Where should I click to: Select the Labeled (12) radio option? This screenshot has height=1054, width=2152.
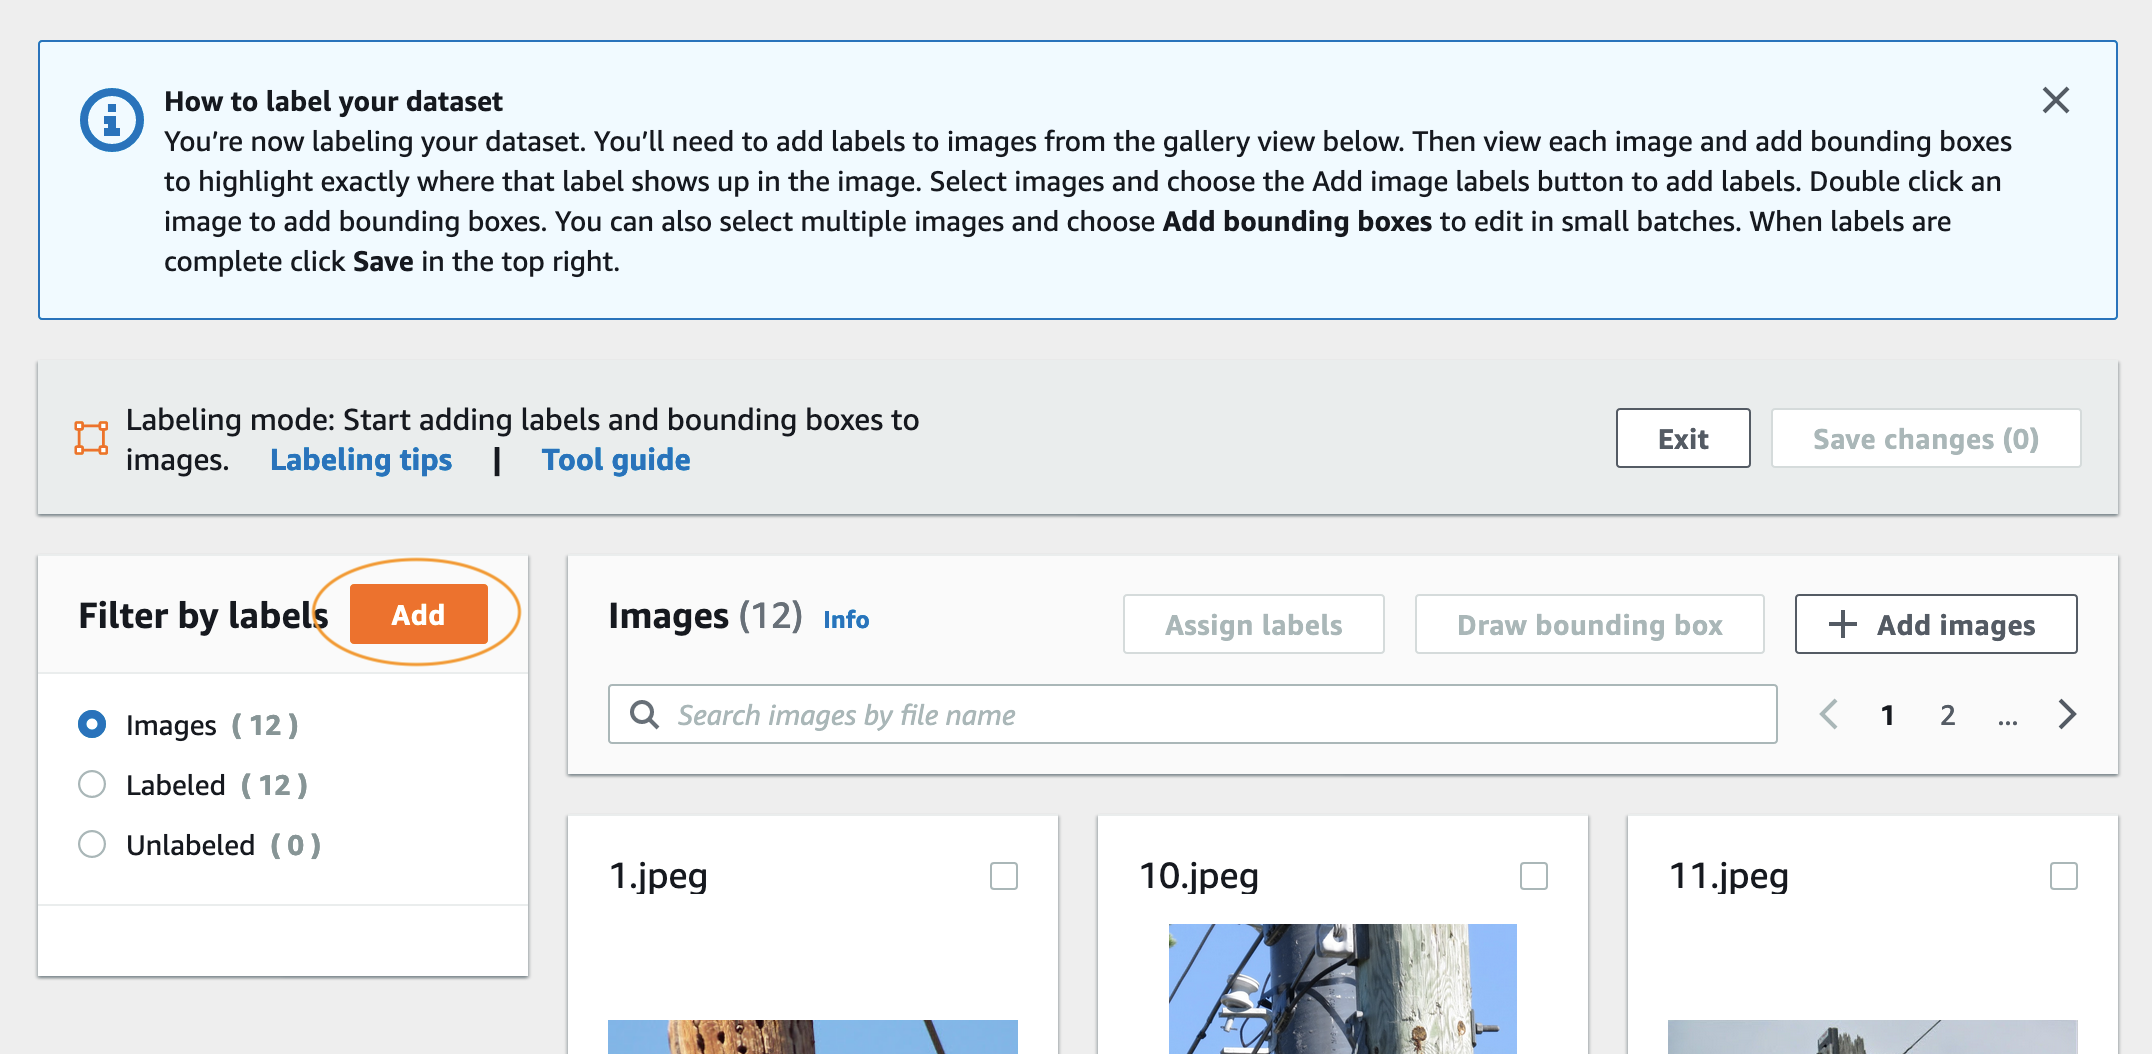(92, 784)
